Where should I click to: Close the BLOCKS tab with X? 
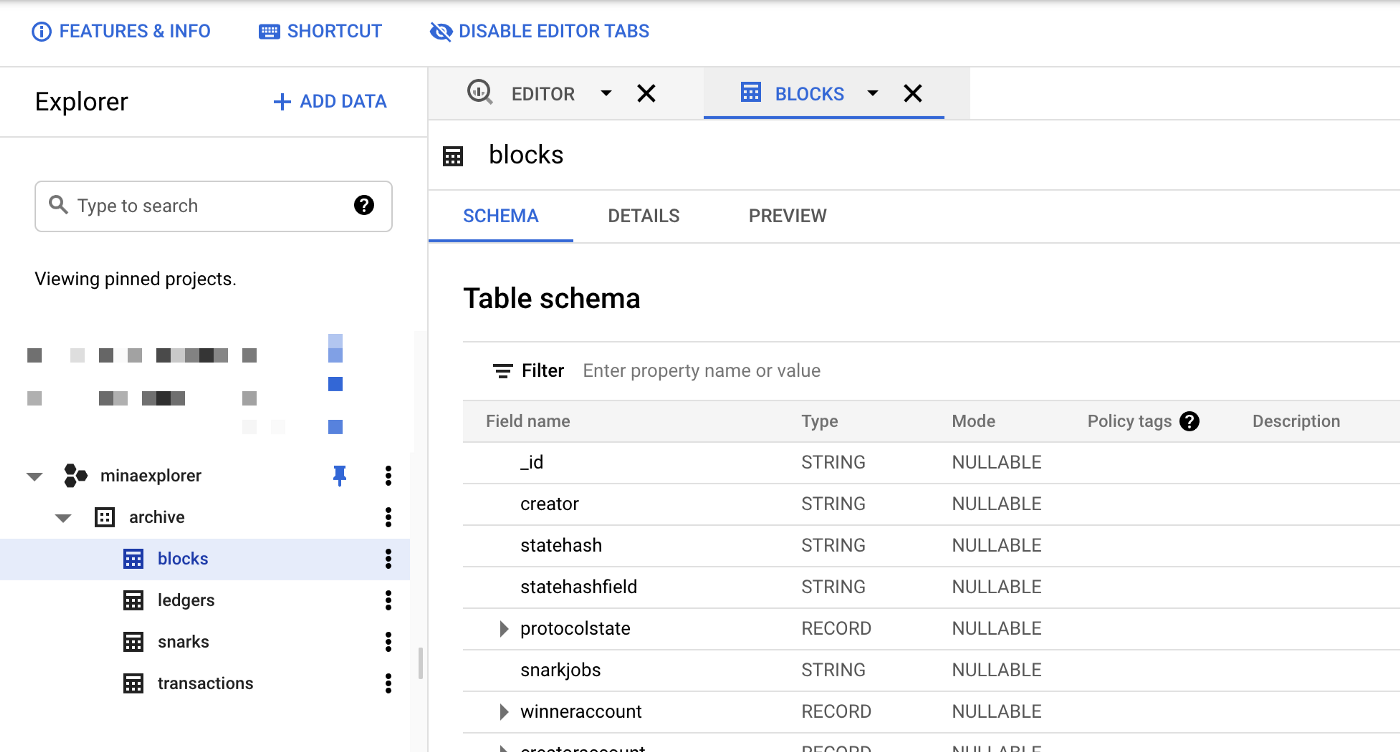coord(912,93)
